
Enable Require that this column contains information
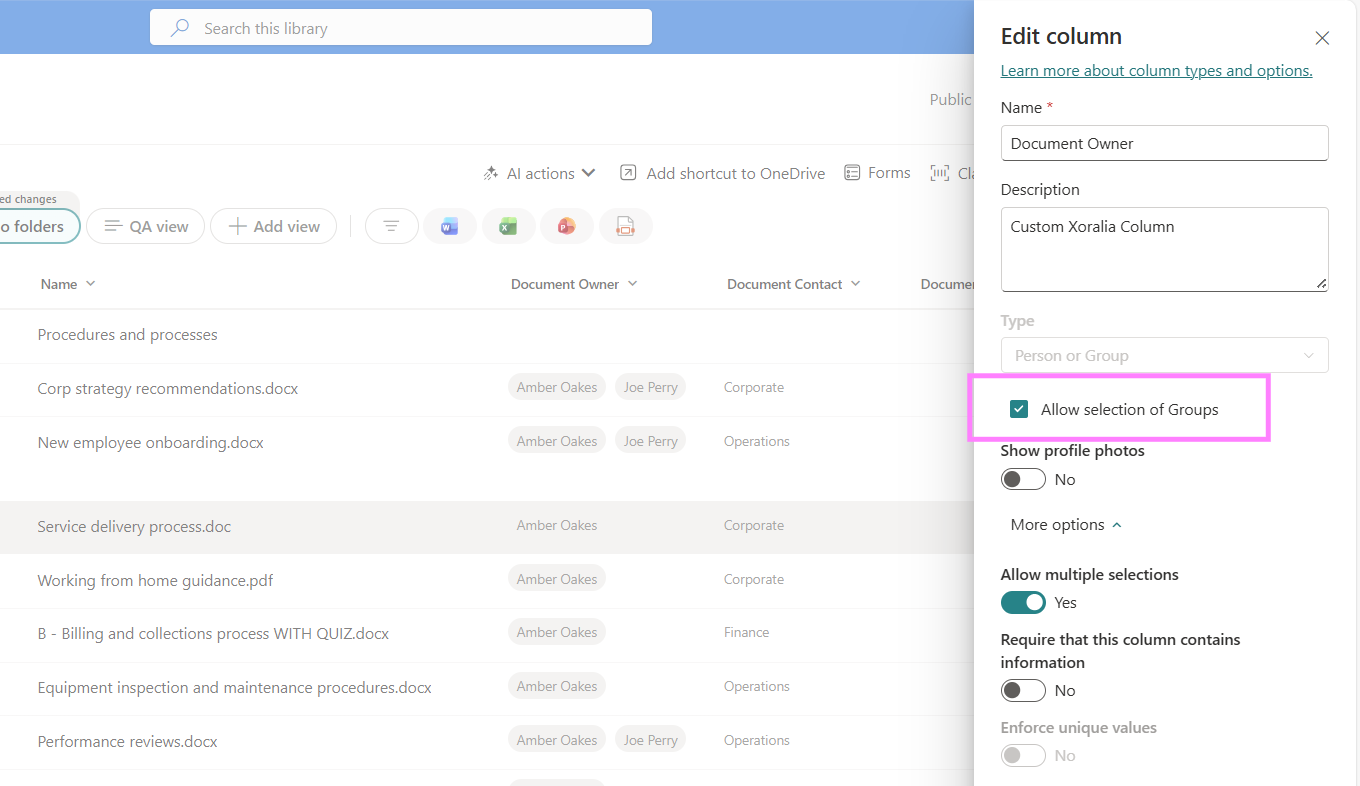pos(1023,691)
